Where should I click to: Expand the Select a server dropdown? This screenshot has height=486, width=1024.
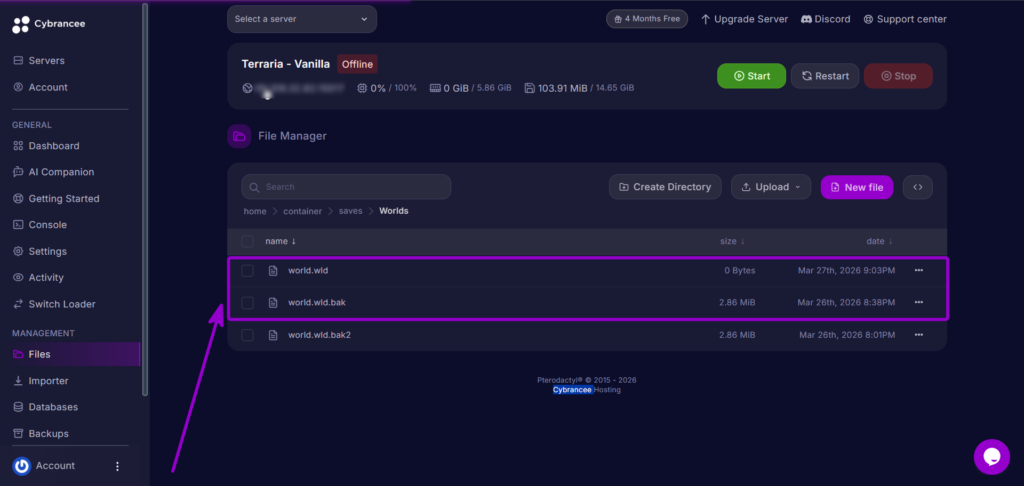point(302,19)
